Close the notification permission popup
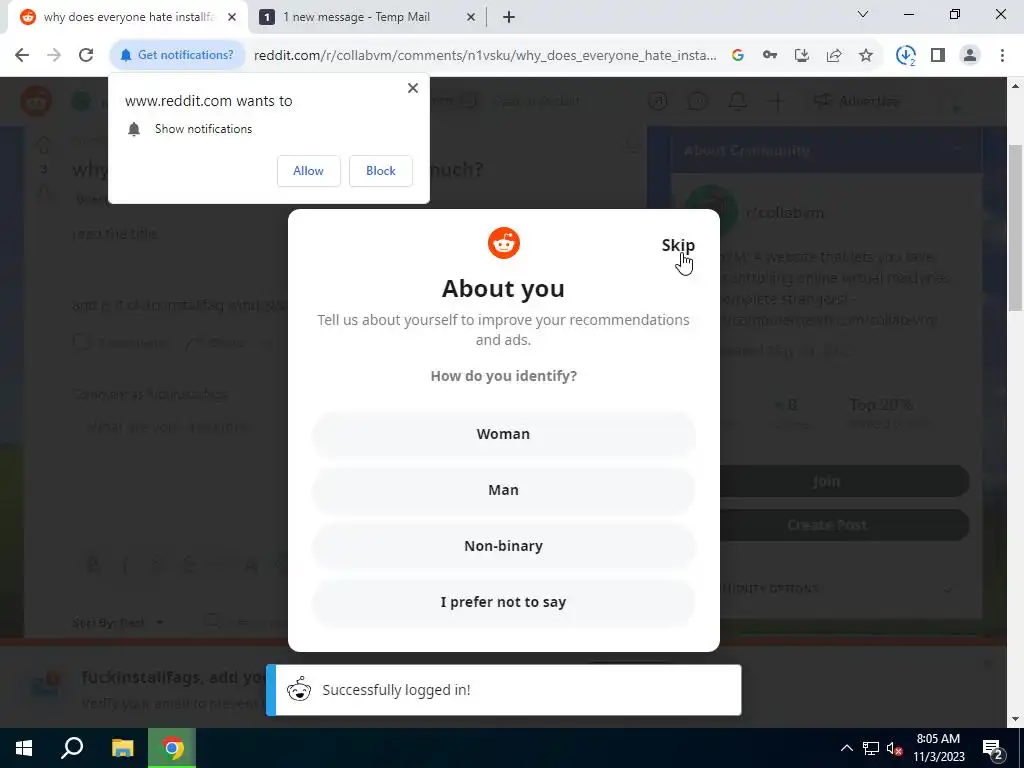Screen dimensions: 1024x768 click(x=413, y=88)
